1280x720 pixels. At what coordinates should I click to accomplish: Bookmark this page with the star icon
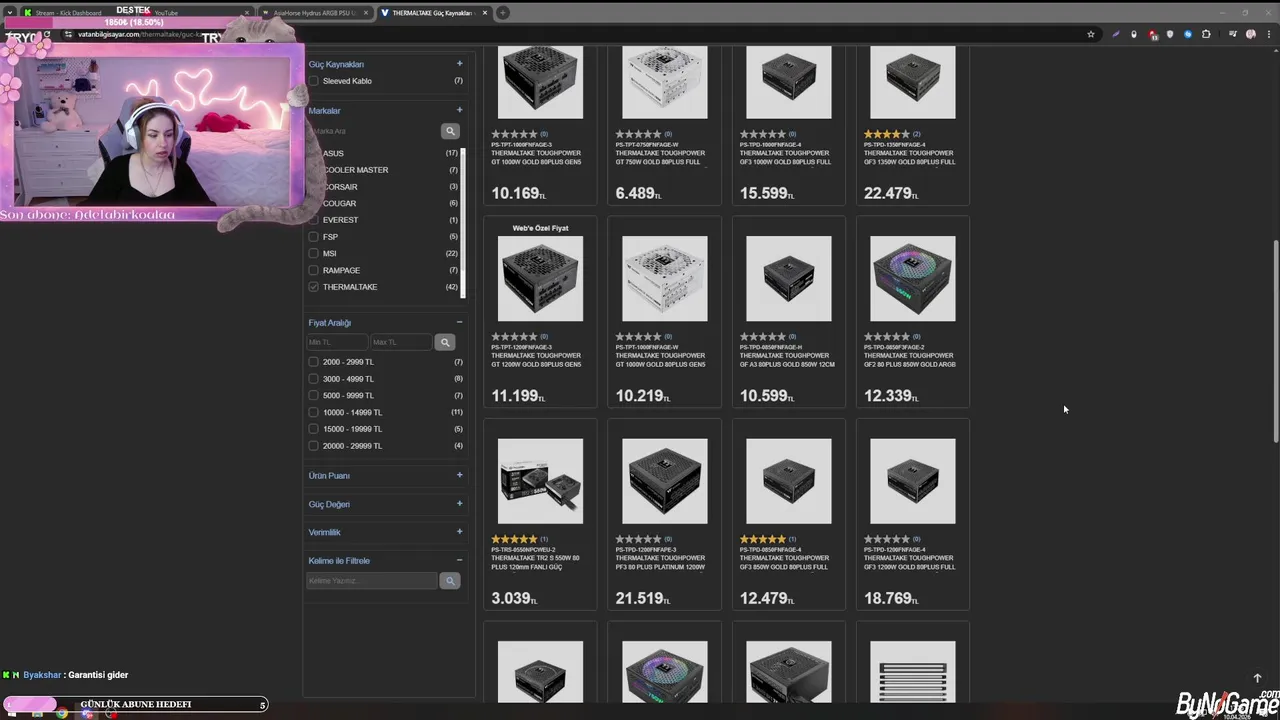1091,34
